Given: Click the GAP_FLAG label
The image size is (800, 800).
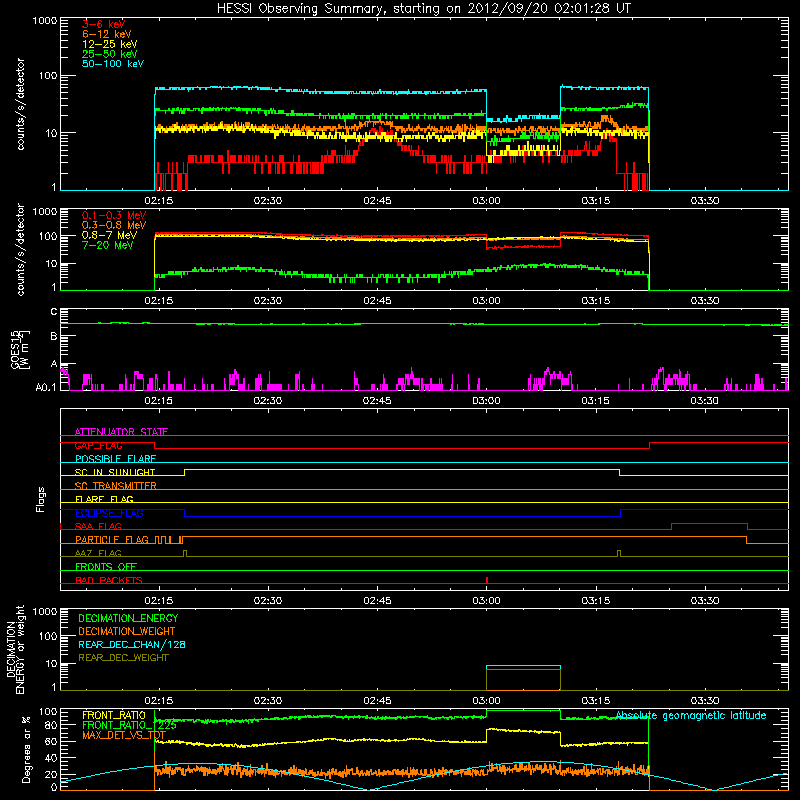Looking at the screenshot, I should coord(98,445).
